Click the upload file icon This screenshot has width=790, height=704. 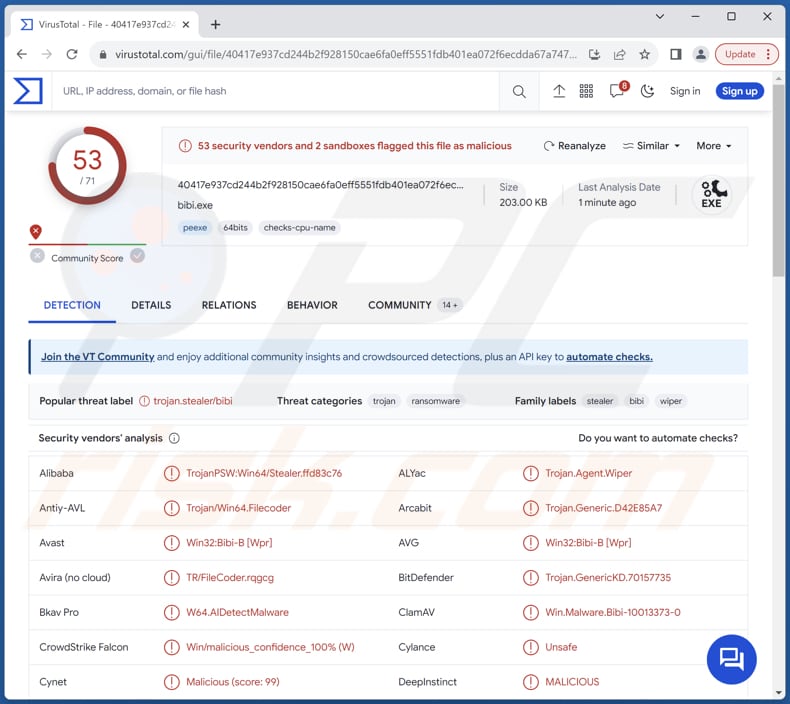pyautogui.click(x=559, y=91)
